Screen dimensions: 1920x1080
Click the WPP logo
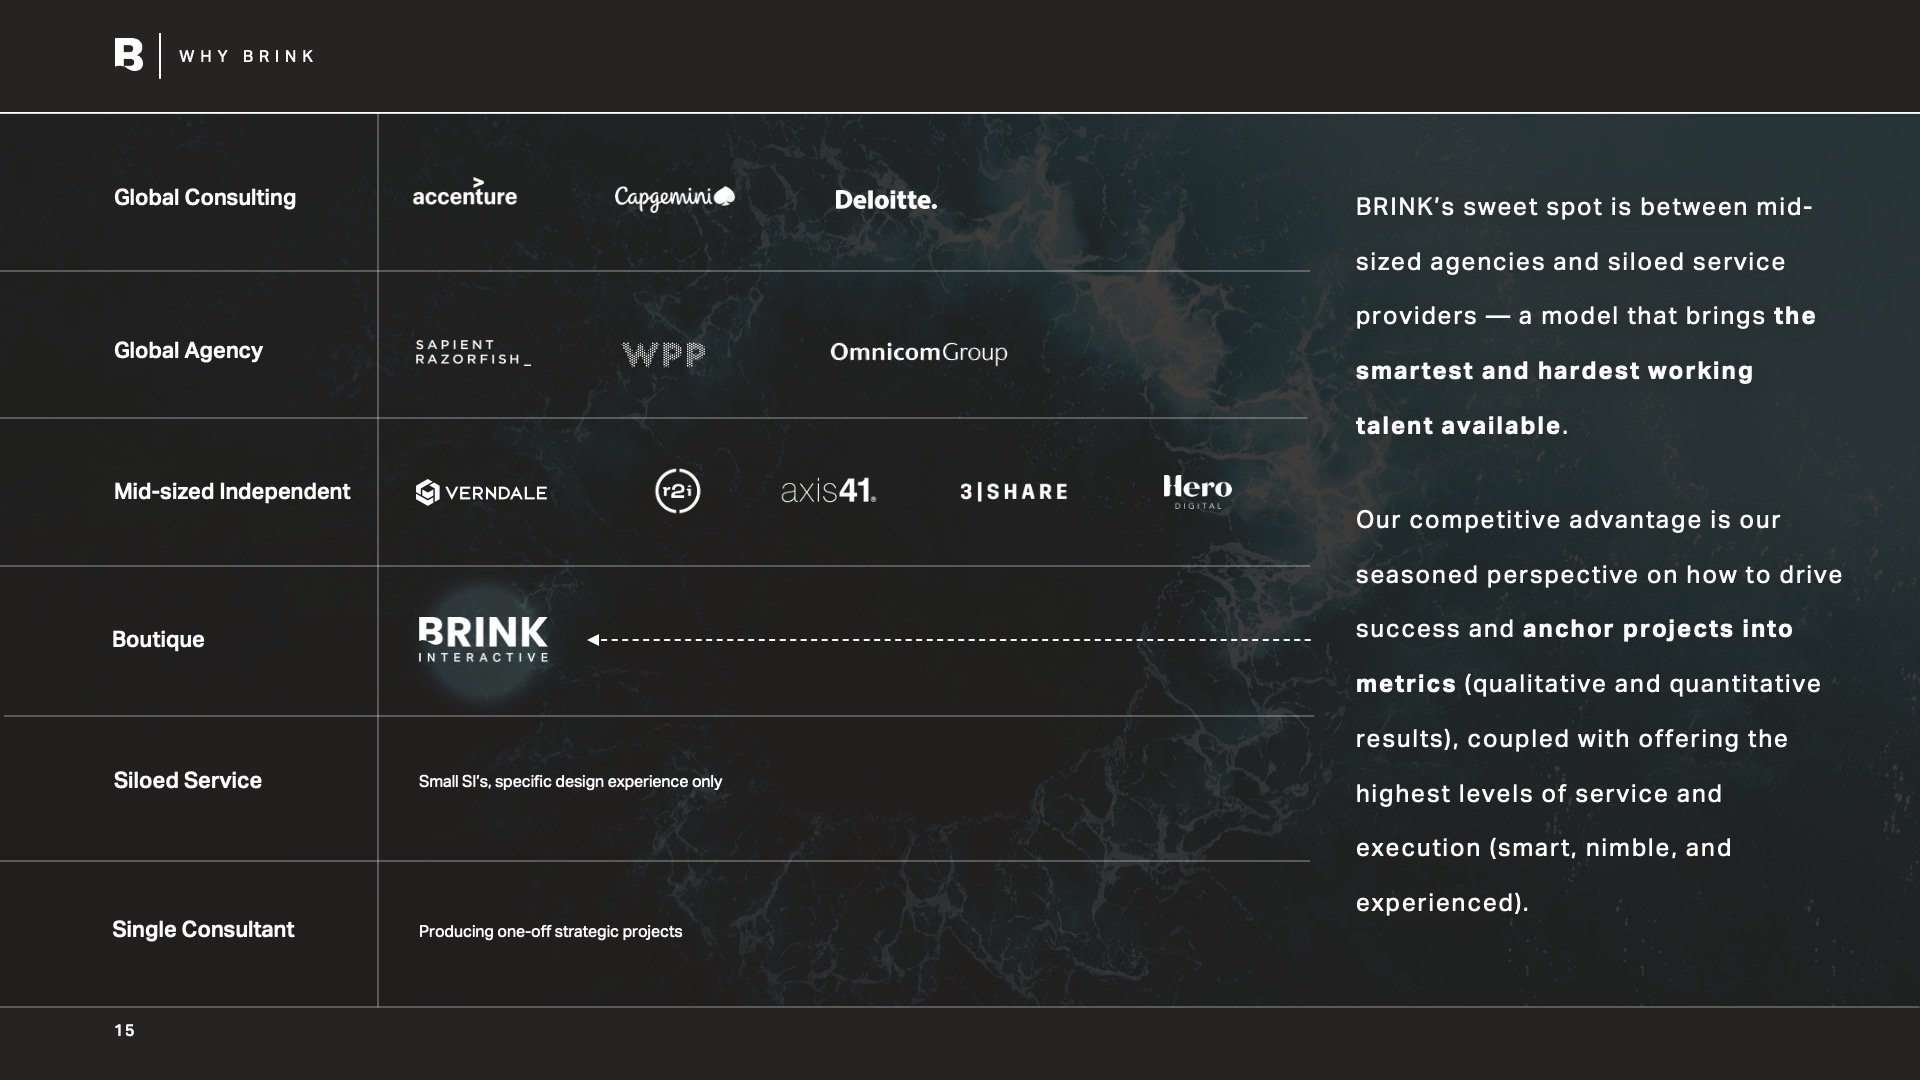coord(663,354)
